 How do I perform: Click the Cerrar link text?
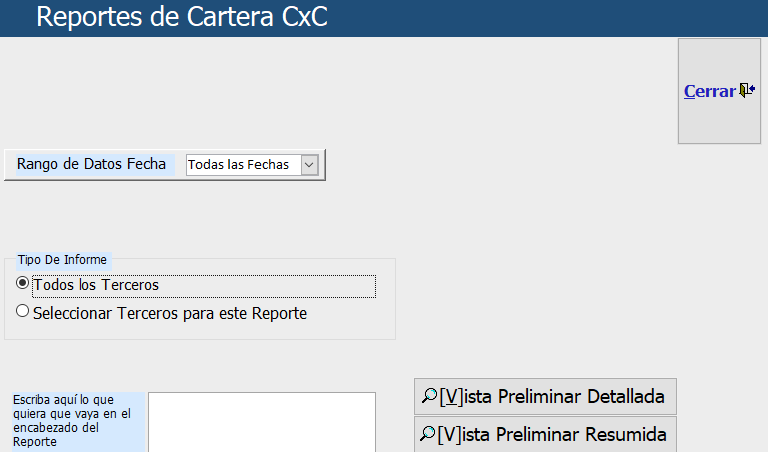point(710,91)
